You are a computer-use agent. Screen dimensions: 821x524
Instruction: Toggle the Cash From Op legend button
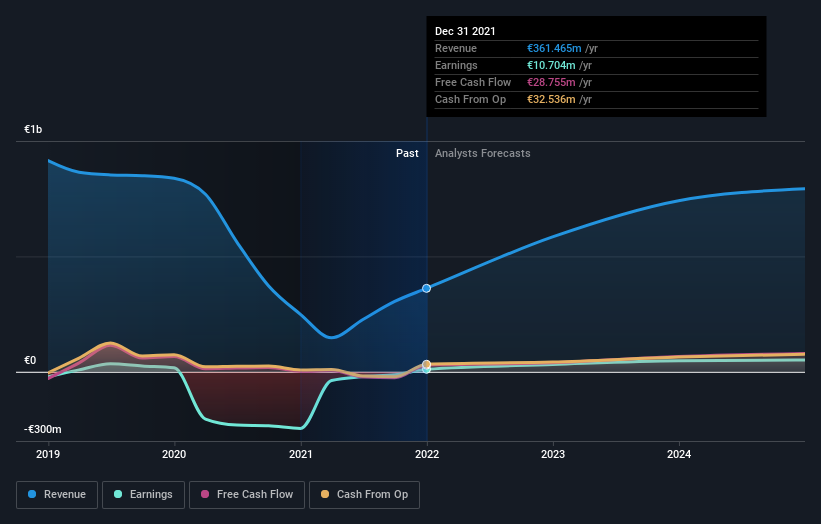(364, 495)
